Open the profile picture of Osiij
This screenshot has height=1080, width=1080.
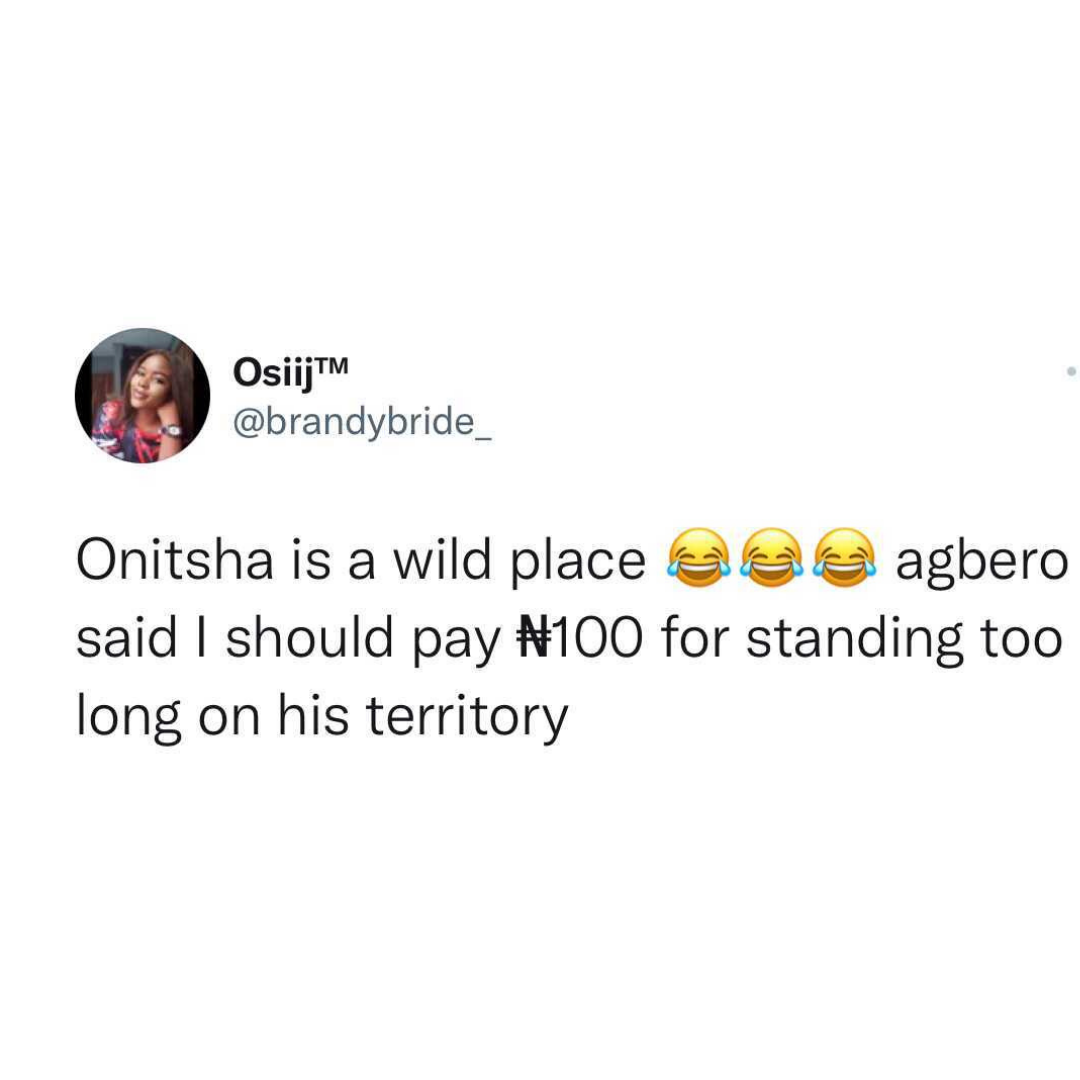pos(143,395)
